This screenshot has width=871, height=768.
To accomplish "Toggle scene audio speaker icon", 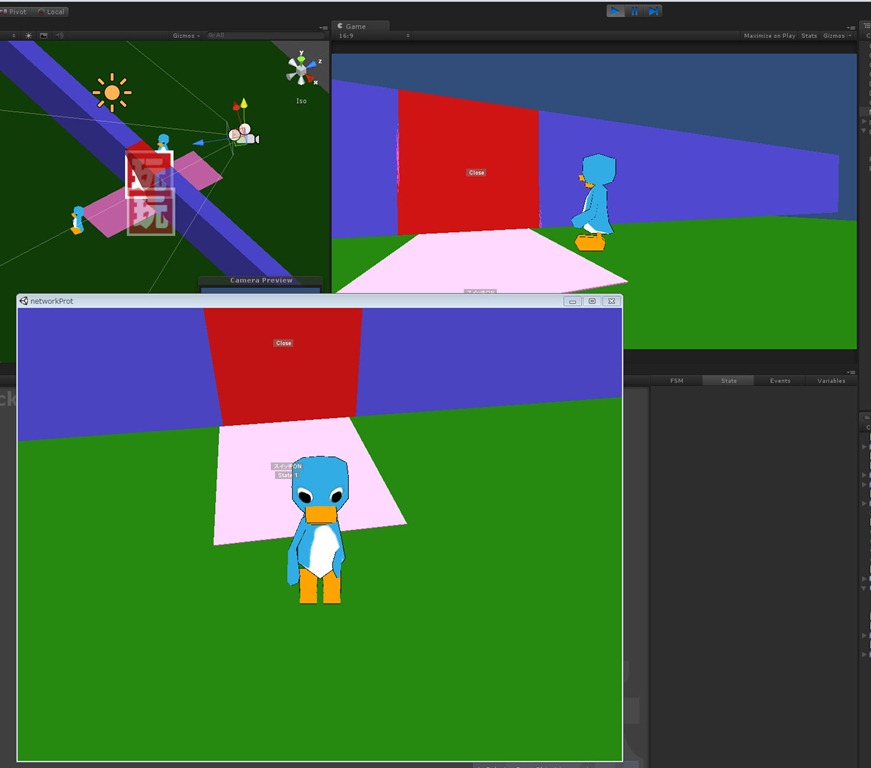I will tap(59, 36).
